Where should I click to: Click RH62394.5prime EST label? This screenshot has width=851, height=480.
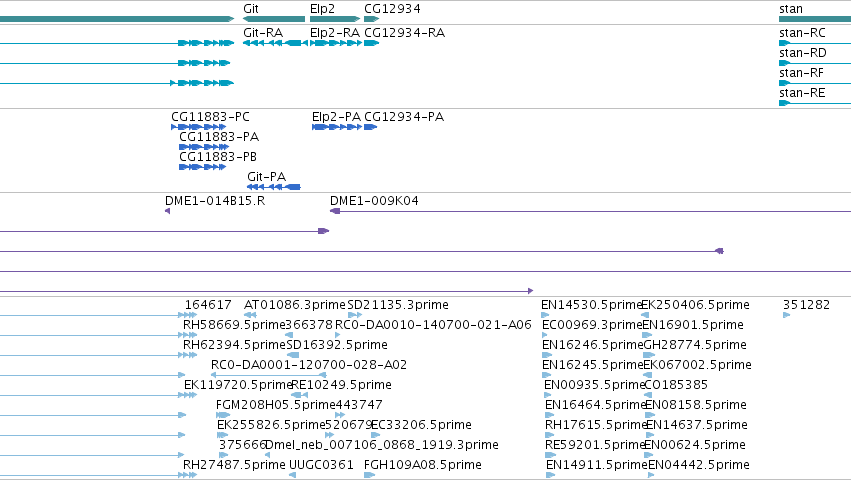pyautogui.click(x=234, y=345)
